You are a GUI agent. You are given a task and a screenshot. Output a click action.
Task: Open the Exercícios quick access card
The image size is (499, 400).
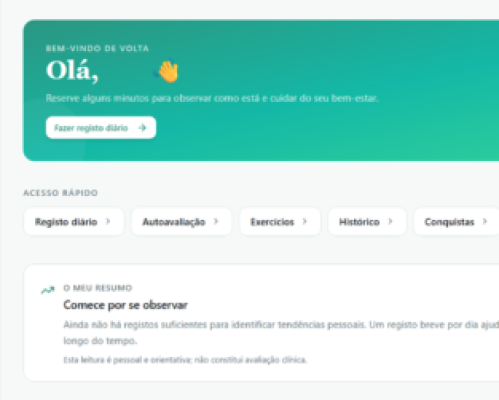coord(280,222)
